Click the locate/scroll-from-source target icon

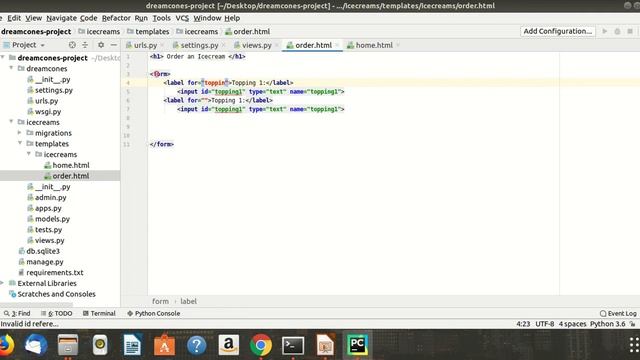point(72,45)
